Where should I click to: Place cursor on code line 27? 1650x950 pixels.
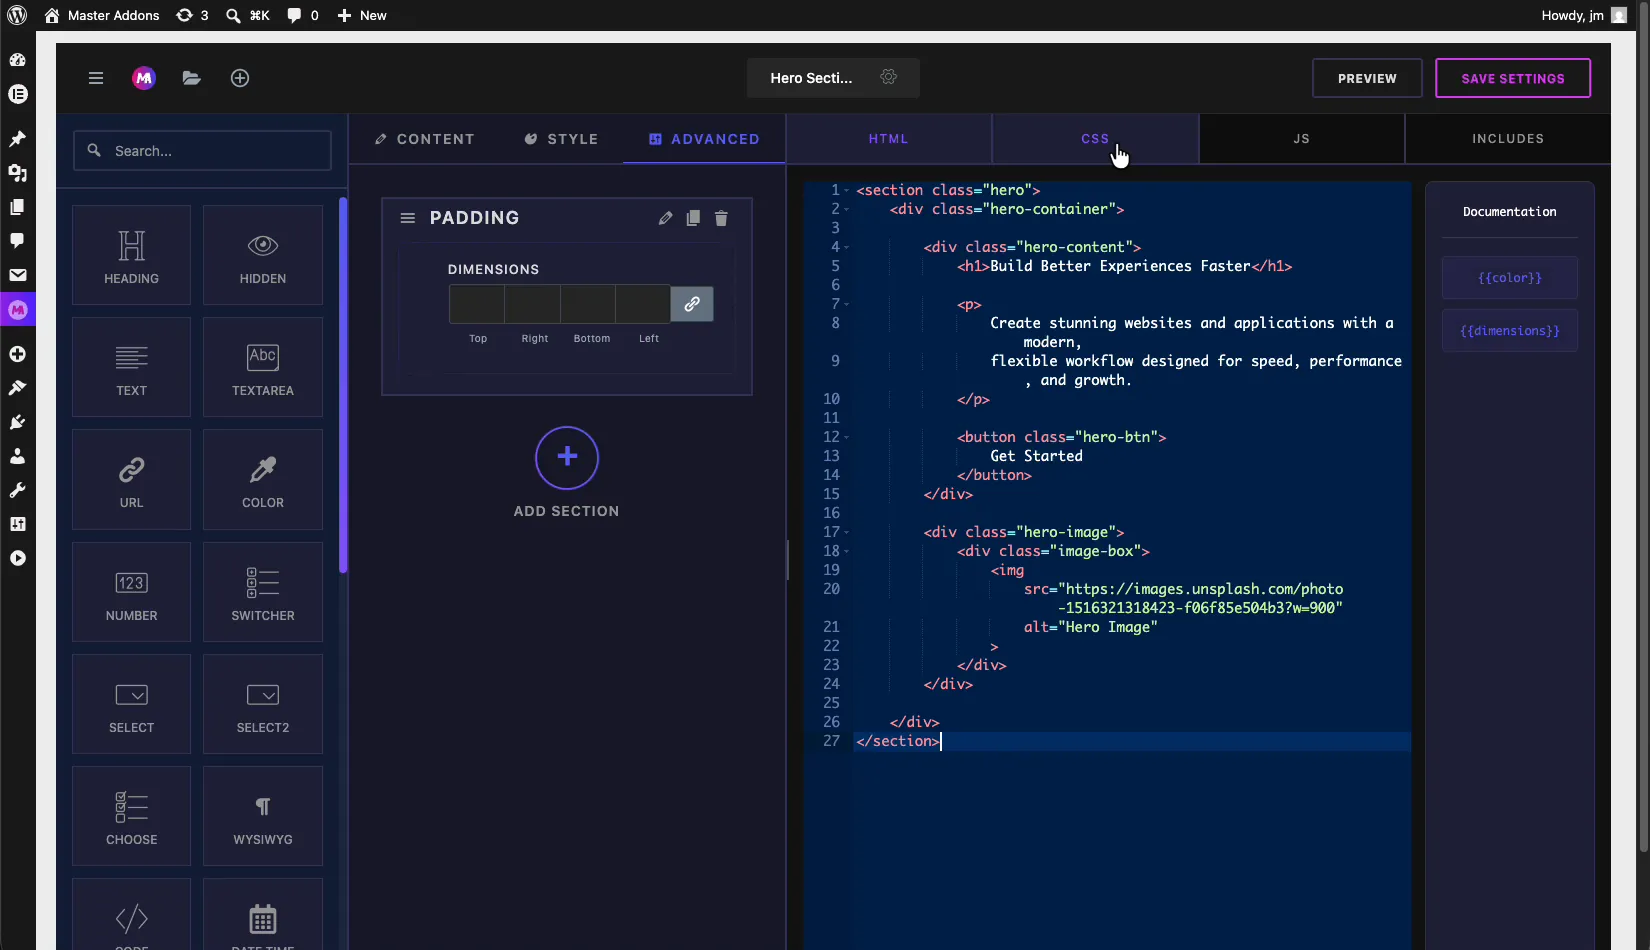[1131, 741]
